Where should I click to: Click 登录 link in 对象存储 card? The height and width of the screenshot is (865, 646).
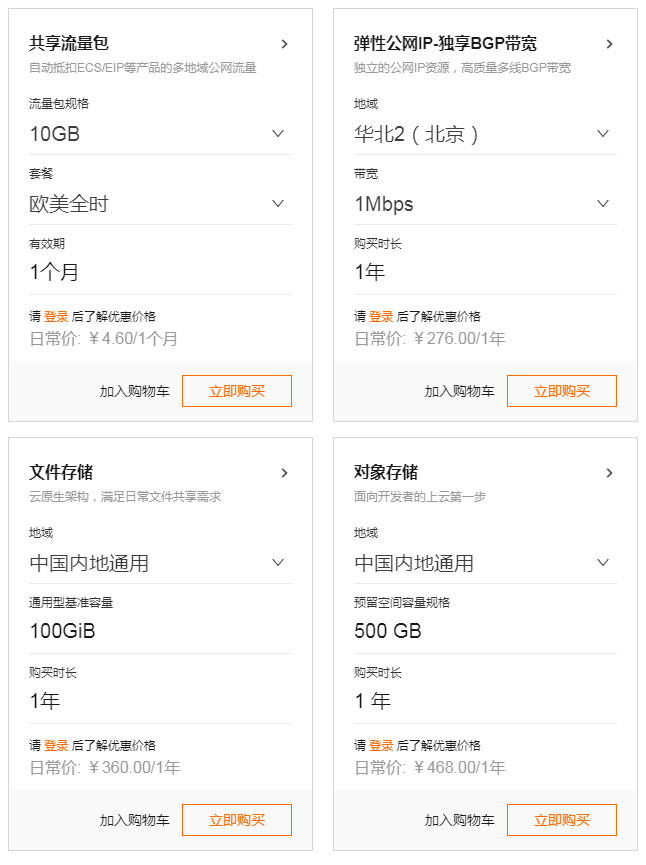coord(381,745)
